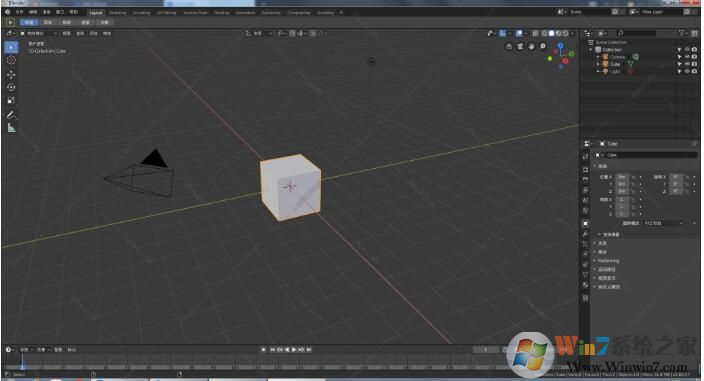This screenshot has width=704, height=381.
Task: Expand the Instancing panel in properties
Action: (607, 261)
